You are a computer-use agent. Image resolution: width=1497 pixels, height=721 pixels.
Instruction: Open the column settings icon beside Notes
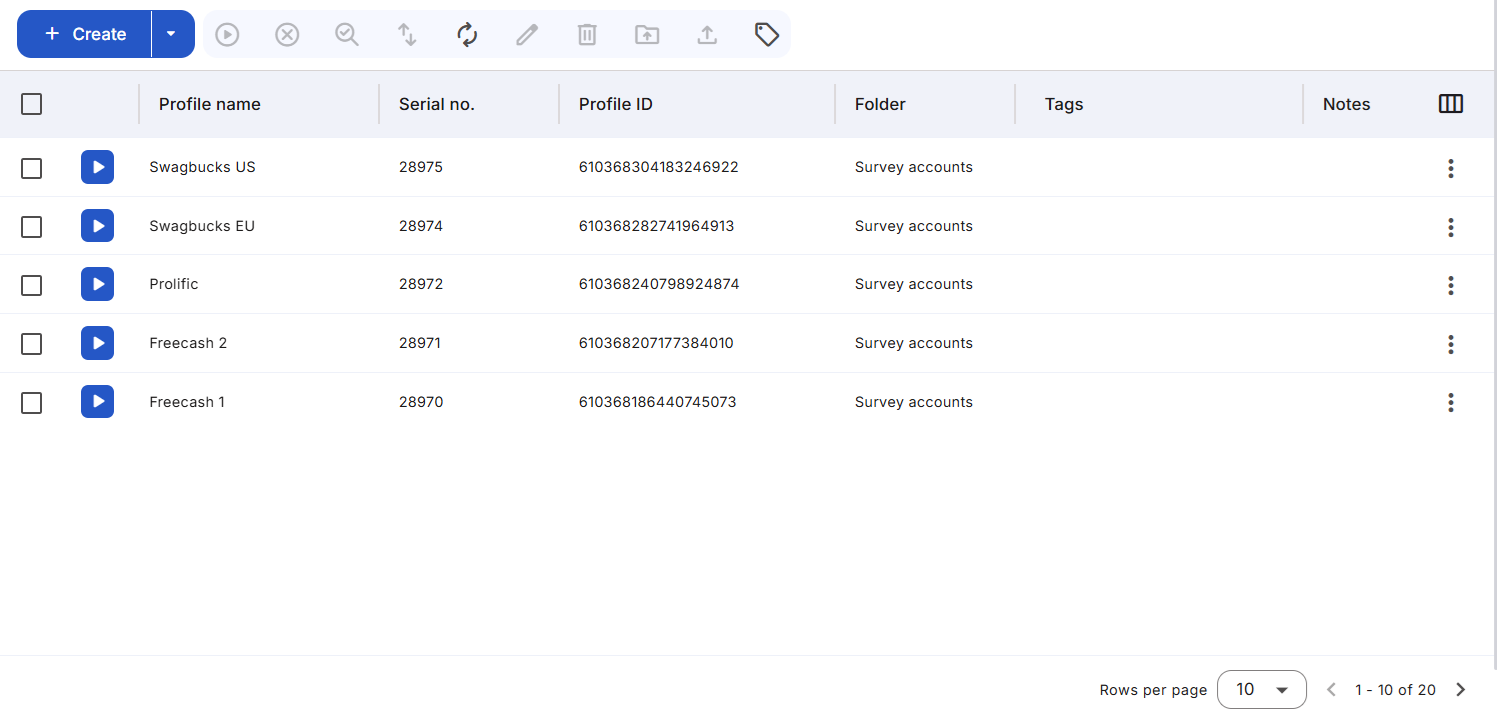click(x=1450, y=103)
